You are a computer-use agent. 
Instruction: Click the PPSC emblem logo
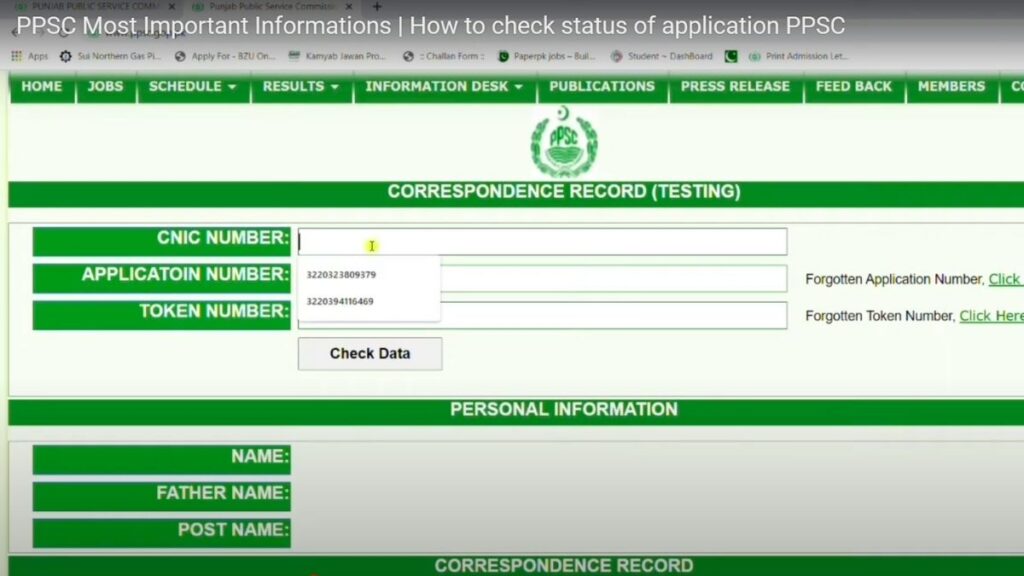click(x=564, y=142)
